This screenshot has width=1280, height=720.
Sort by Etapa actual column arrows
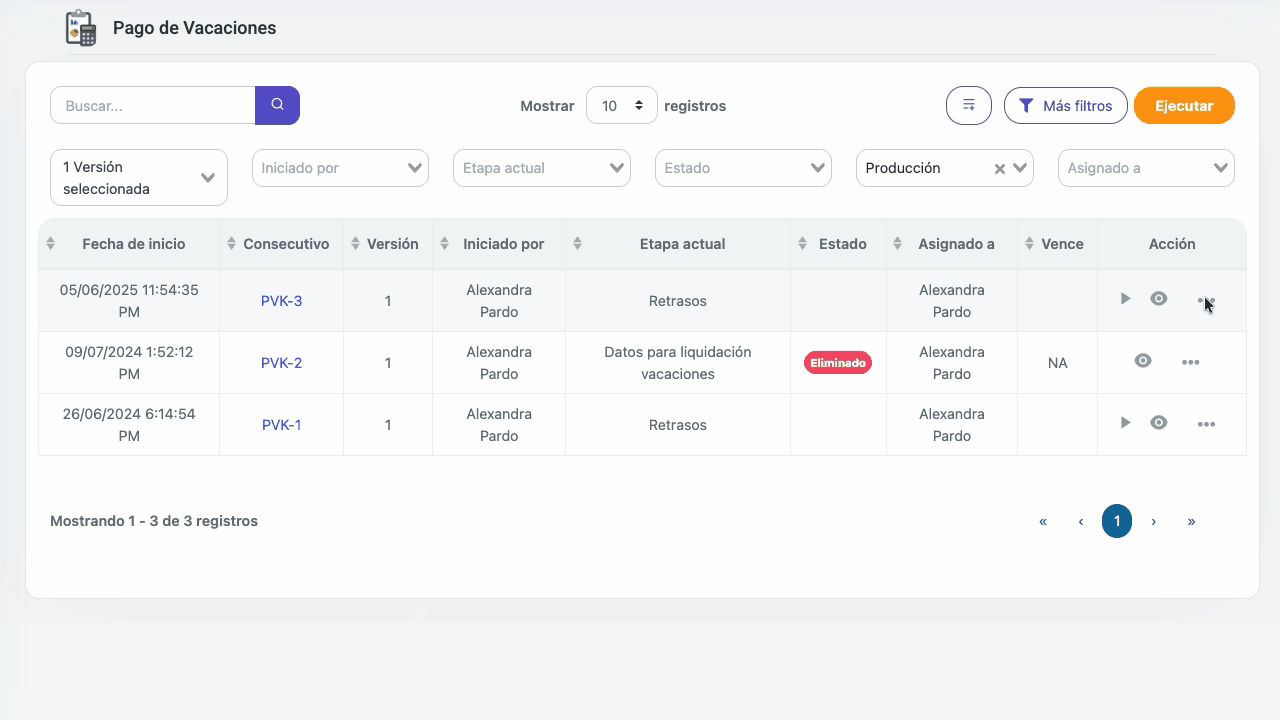pos(576,244)
